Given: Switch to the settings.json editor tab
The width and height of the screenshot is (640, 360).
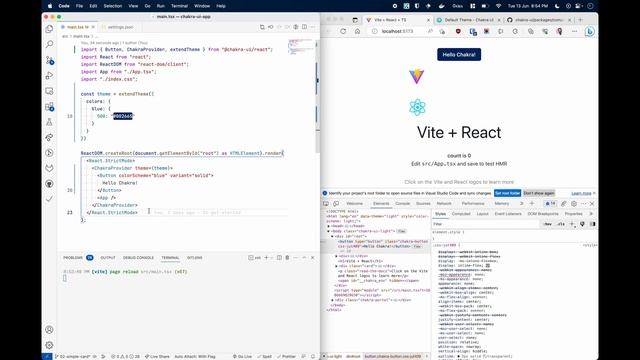Looking at the screenshot, I should click(120, 27).
